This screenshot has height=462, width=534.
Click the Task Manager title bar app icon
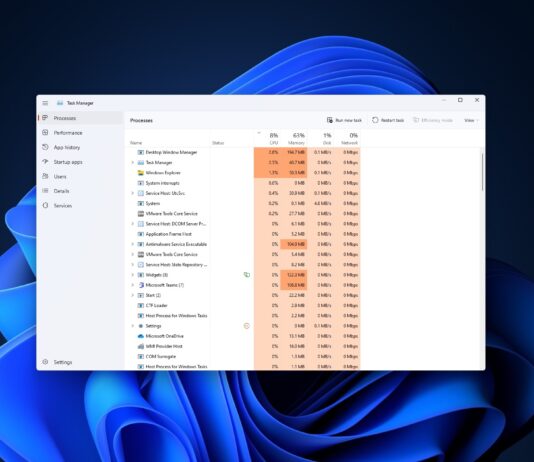60,103
